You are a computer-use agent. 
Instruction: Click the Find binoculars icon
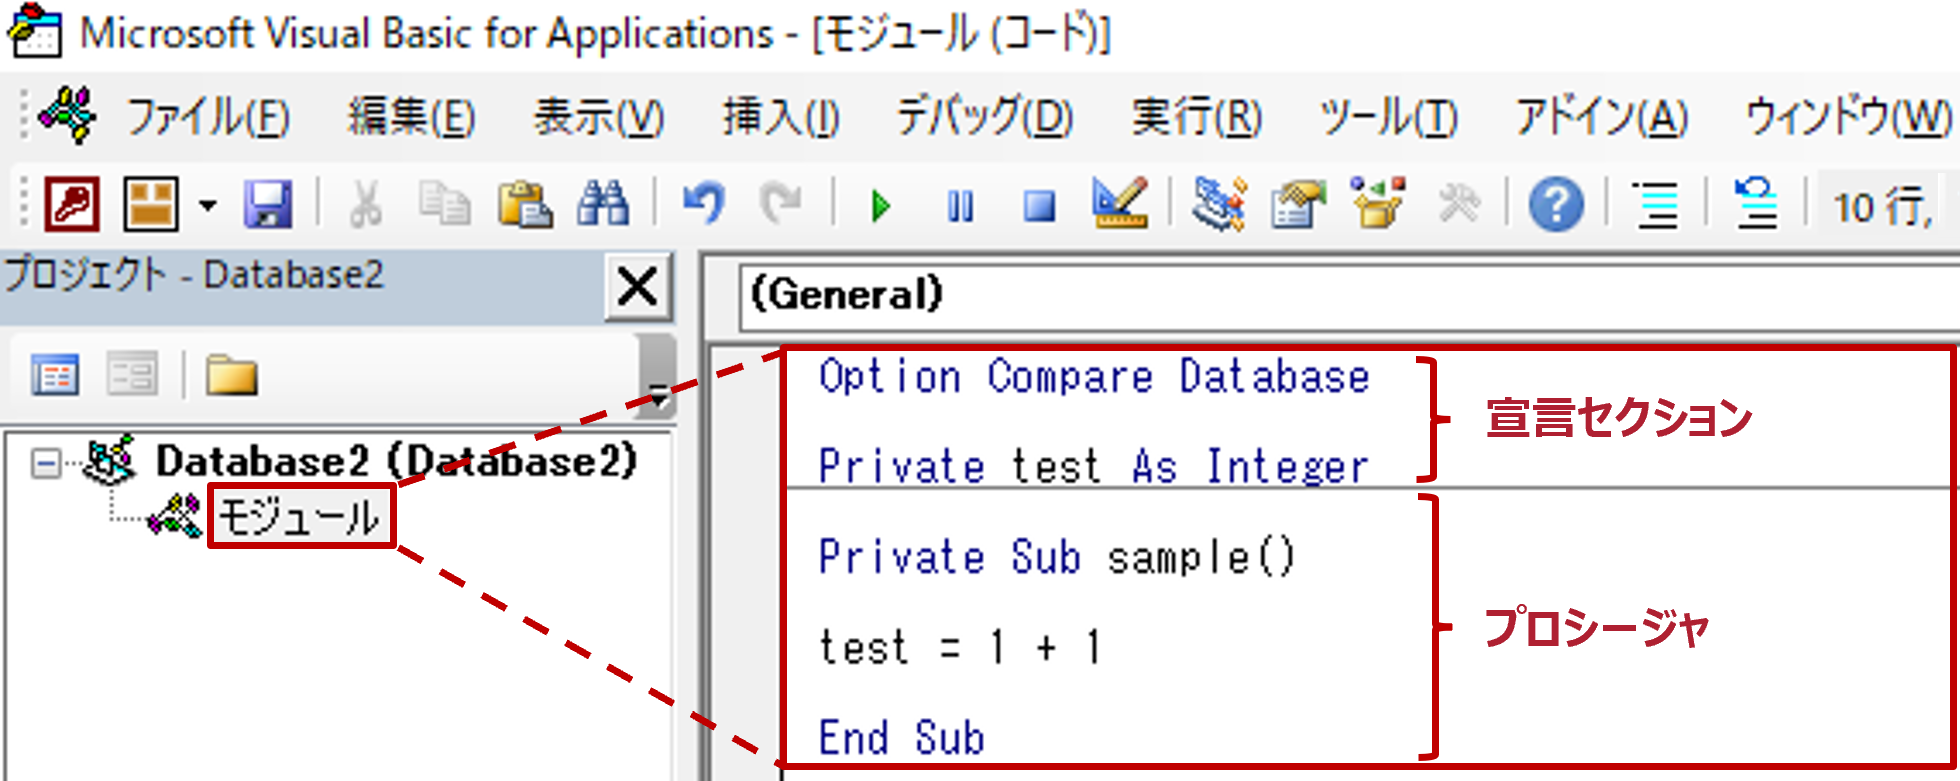pos(603,205)
